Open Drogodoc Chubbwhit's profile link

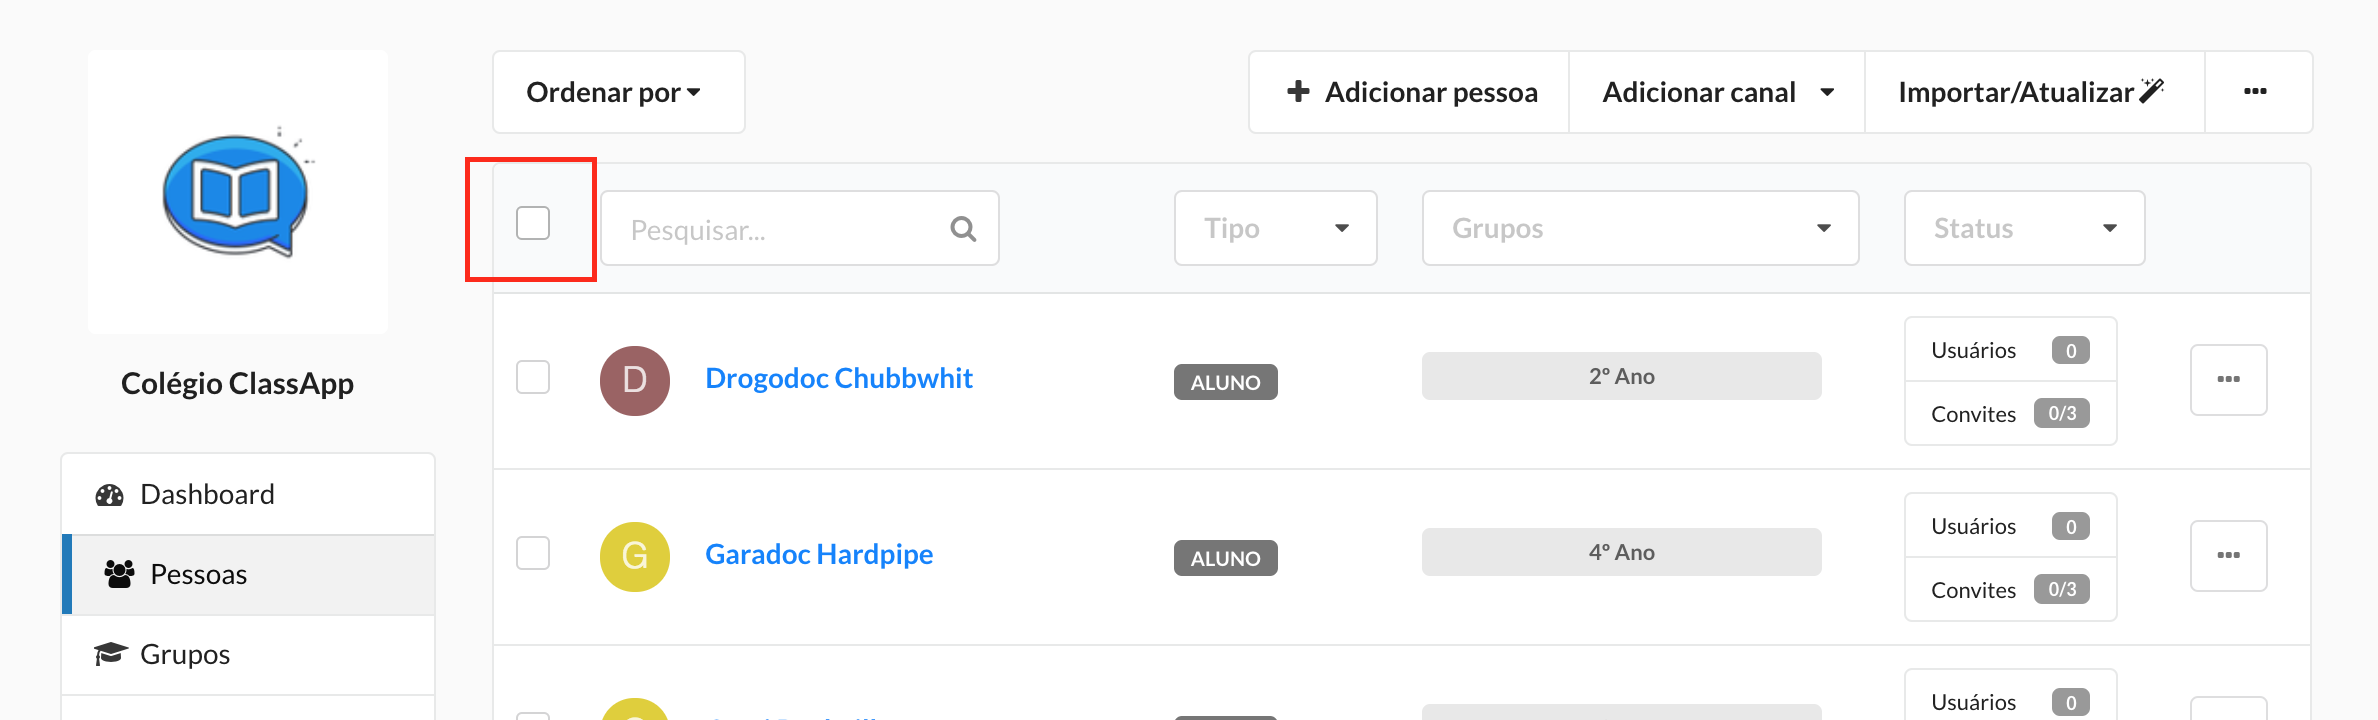click(x=838, y=378)
